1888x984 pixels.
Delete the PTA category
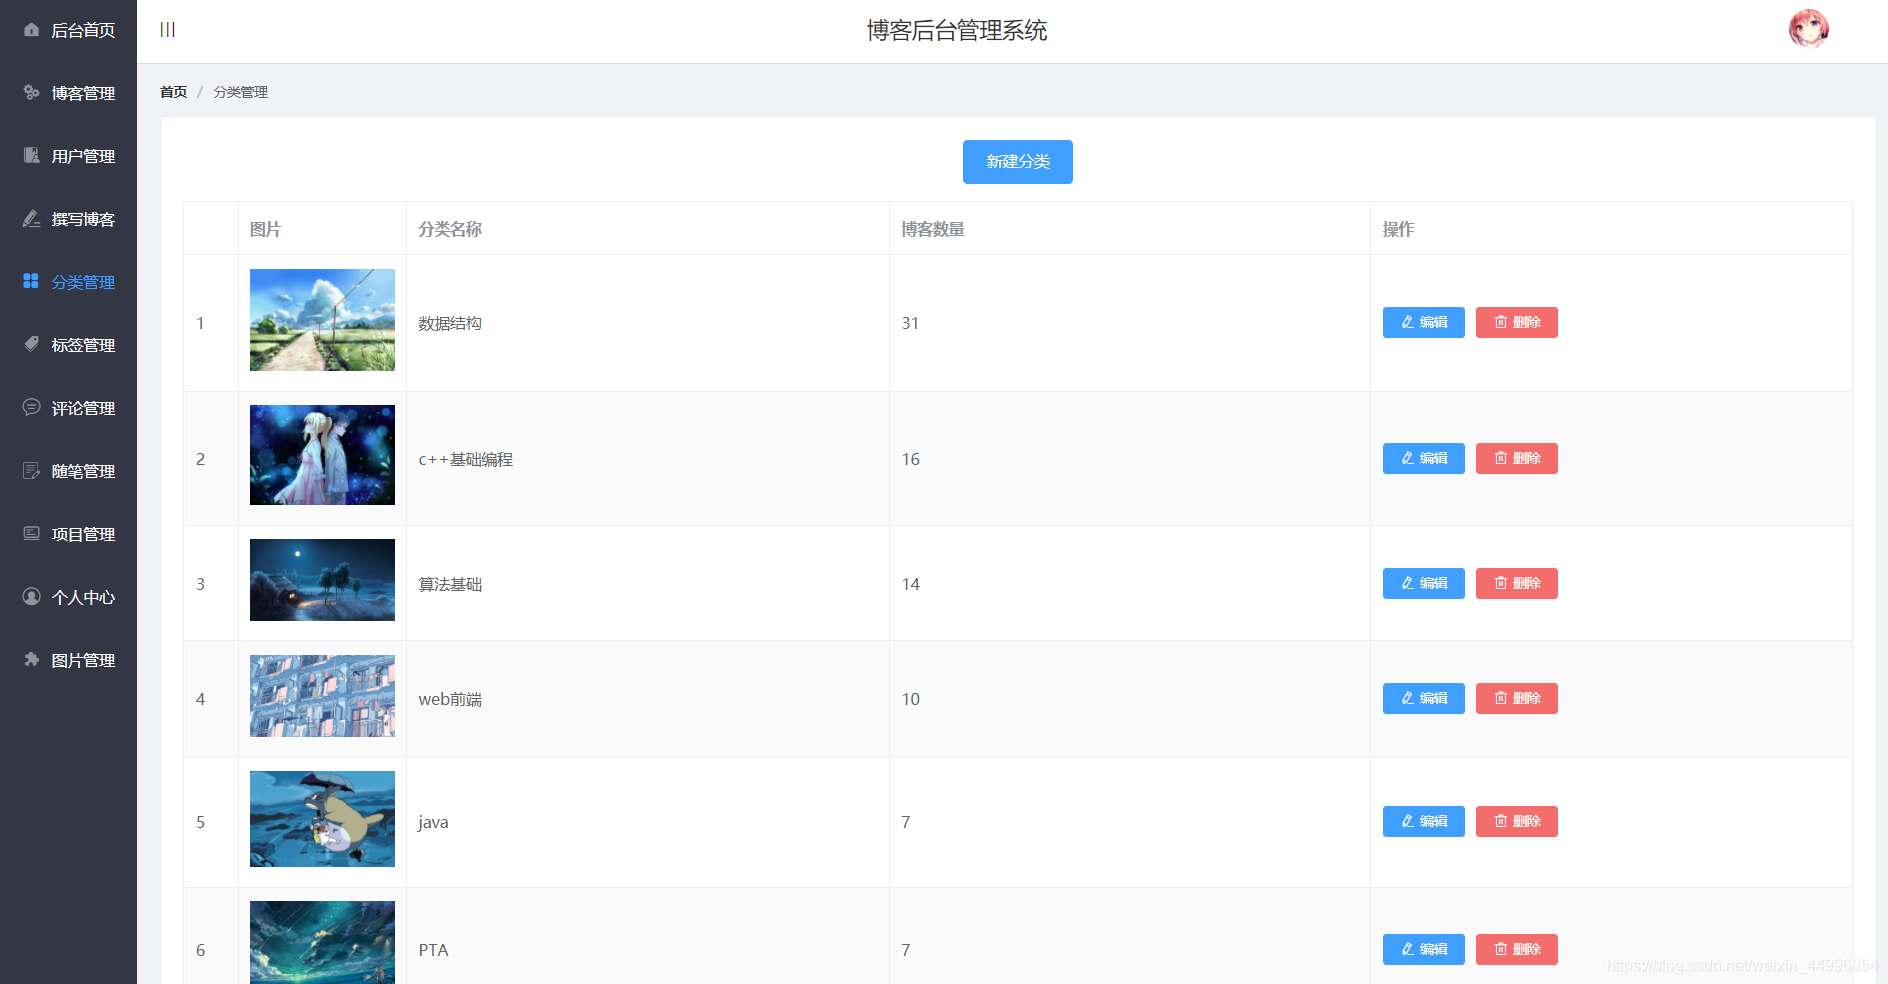[1516, 949]
